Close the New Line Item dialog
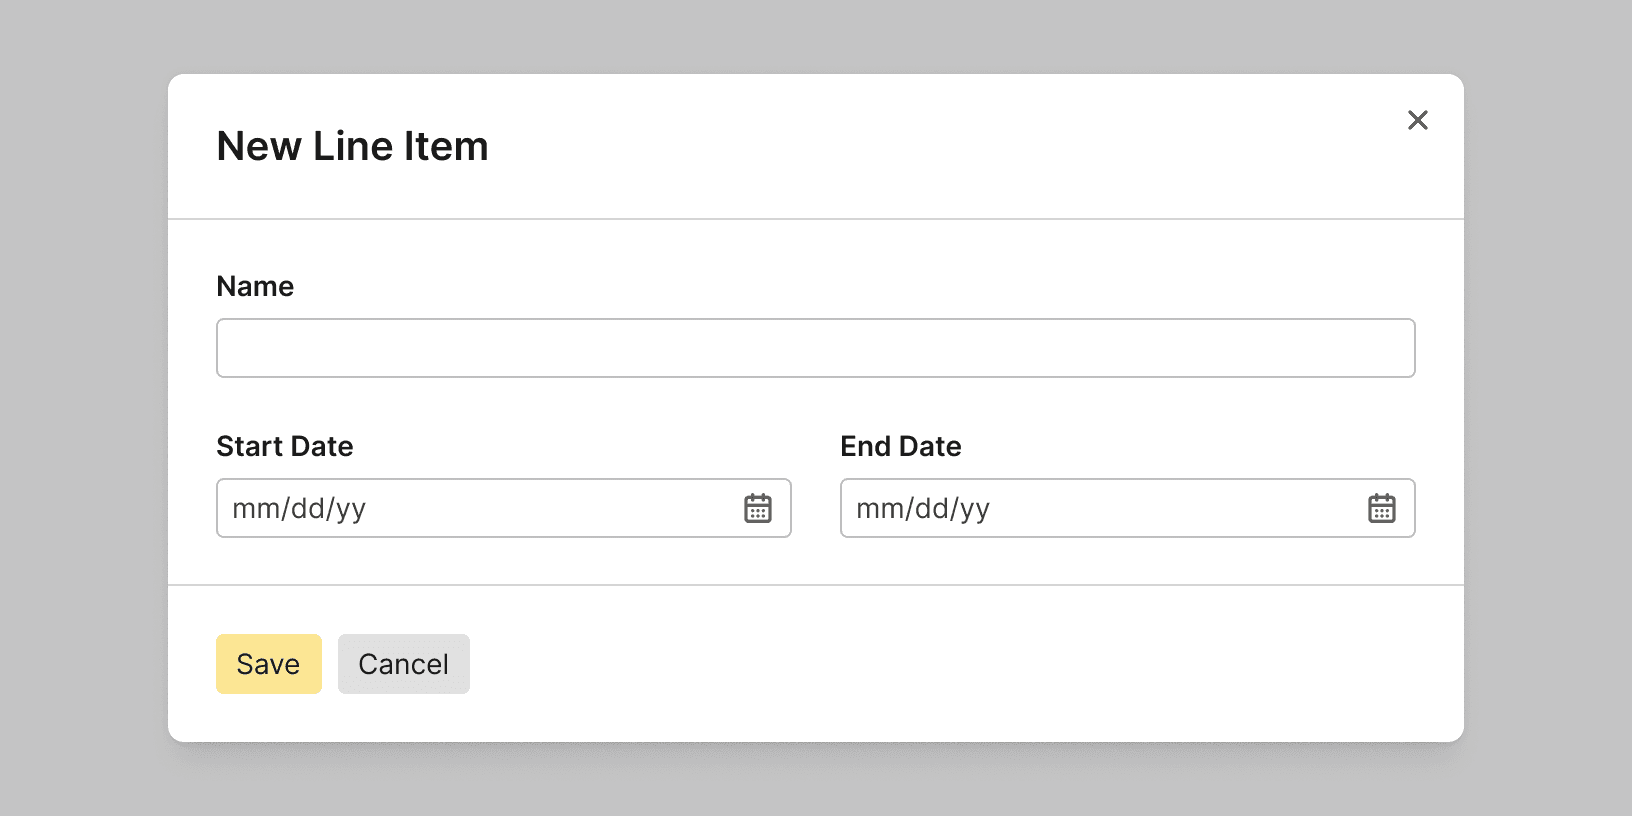This screenshot has height=816, width=1632. tap(1417, 120)
